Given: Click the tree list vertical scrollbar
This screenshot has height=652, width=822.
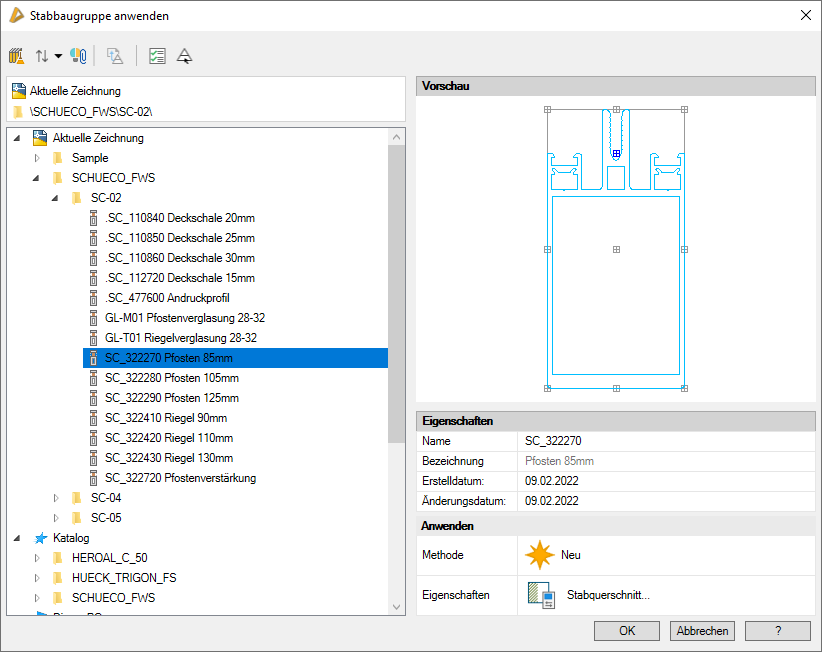Looking at the screenshot, I should tap(396, 290).
